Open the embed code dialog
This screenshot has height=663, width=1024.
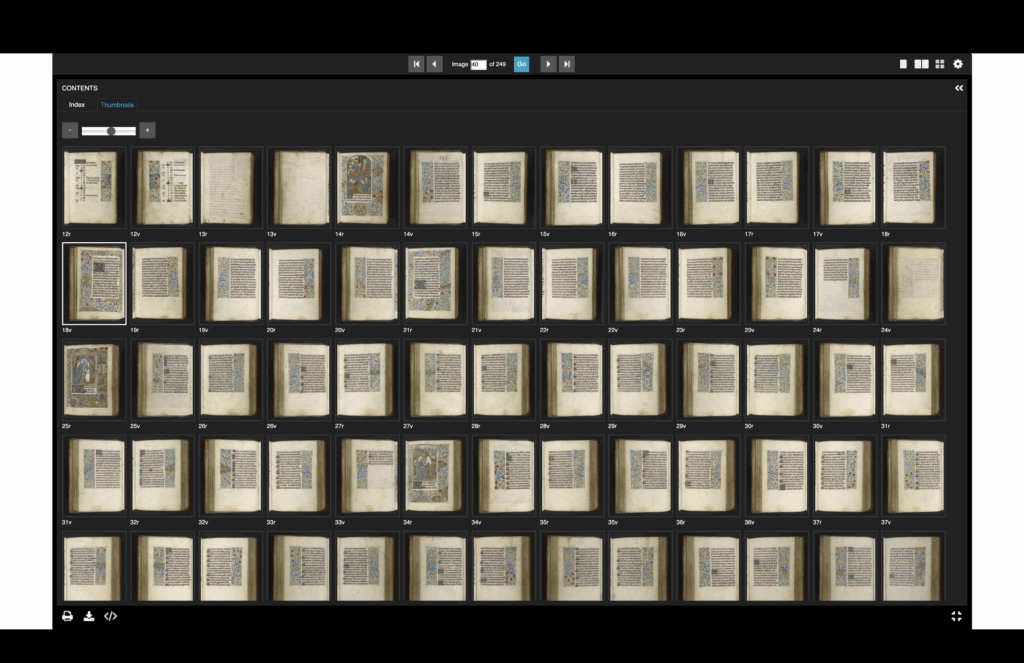tap(110, 616)
